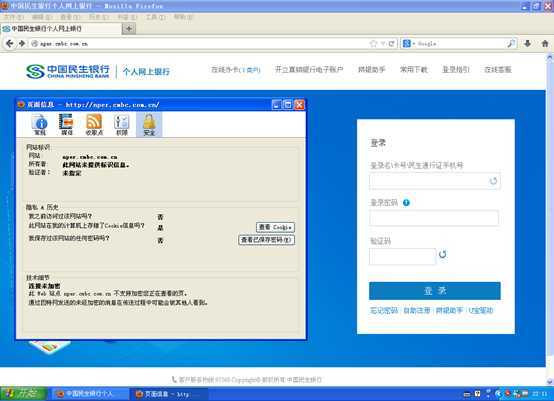This screenshot has width=554, height=401.
Task: Open the 登录指引 nav link
Action: click(456, 70)
